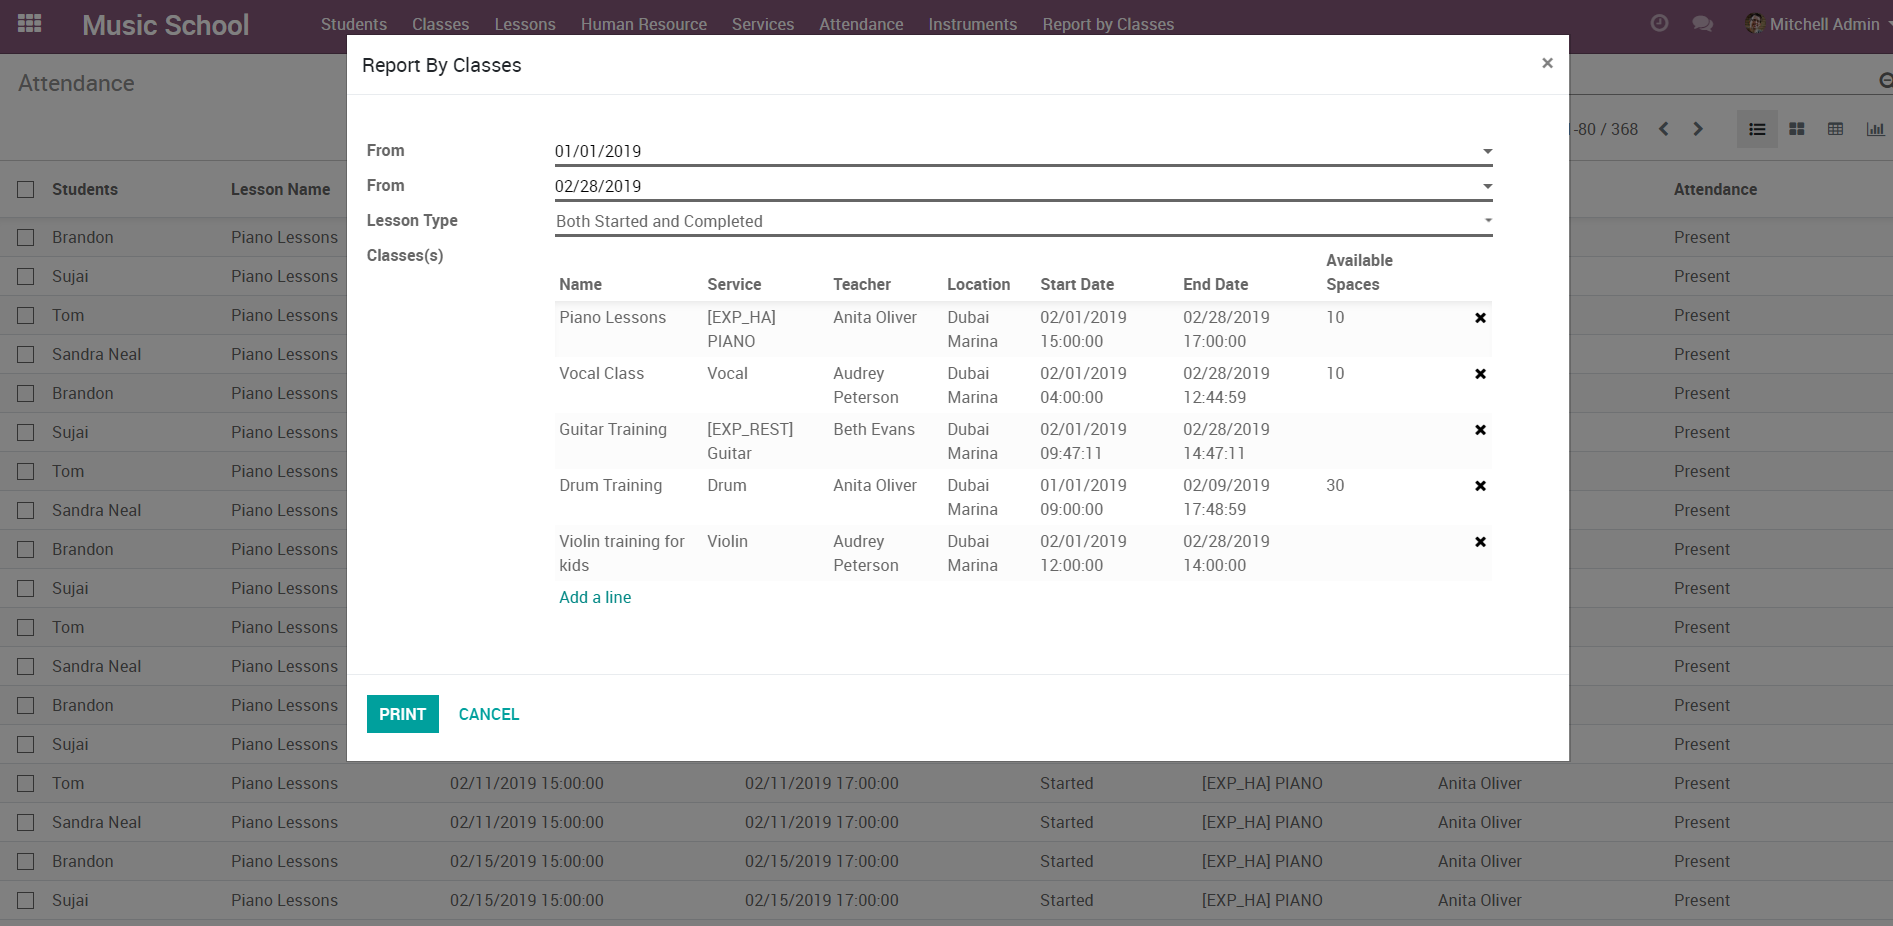This screenshot has width=1893, height=926.
Task: Select the Sandra Neal row checkbox at bottom
Action: click(26, 823)
